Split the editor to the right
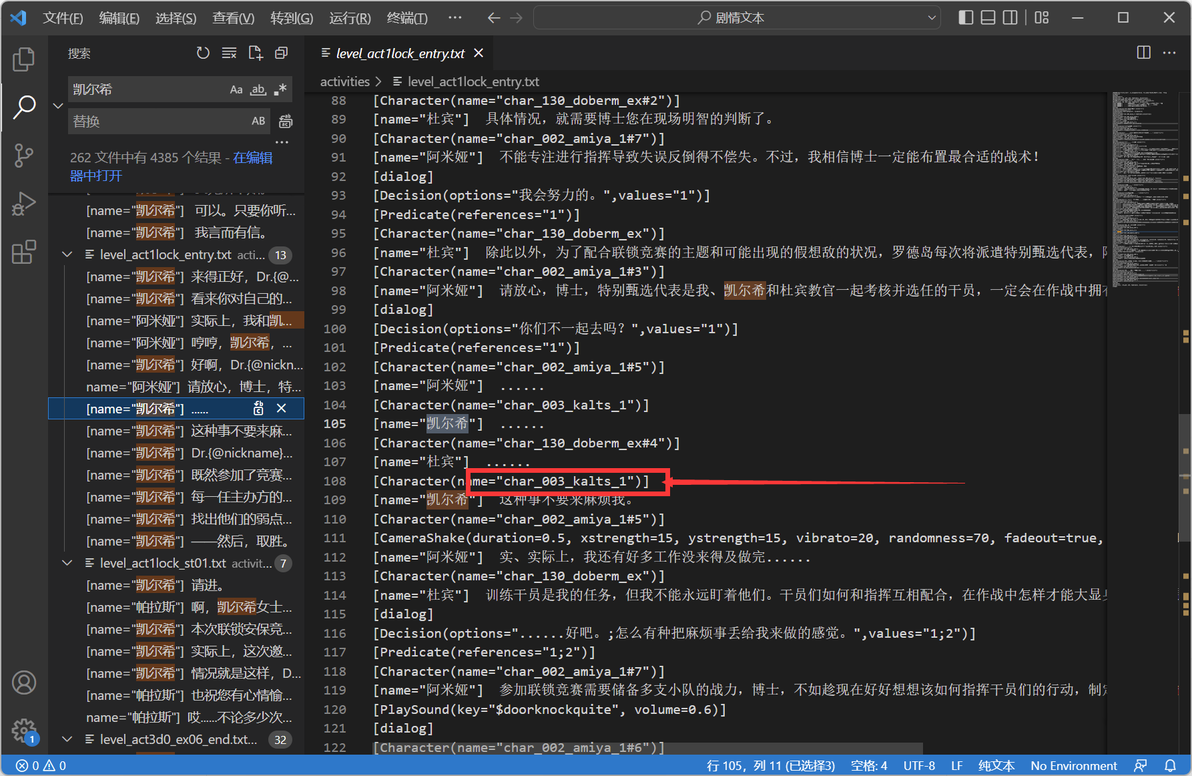1192x776 pixels. coord(1143,52)
